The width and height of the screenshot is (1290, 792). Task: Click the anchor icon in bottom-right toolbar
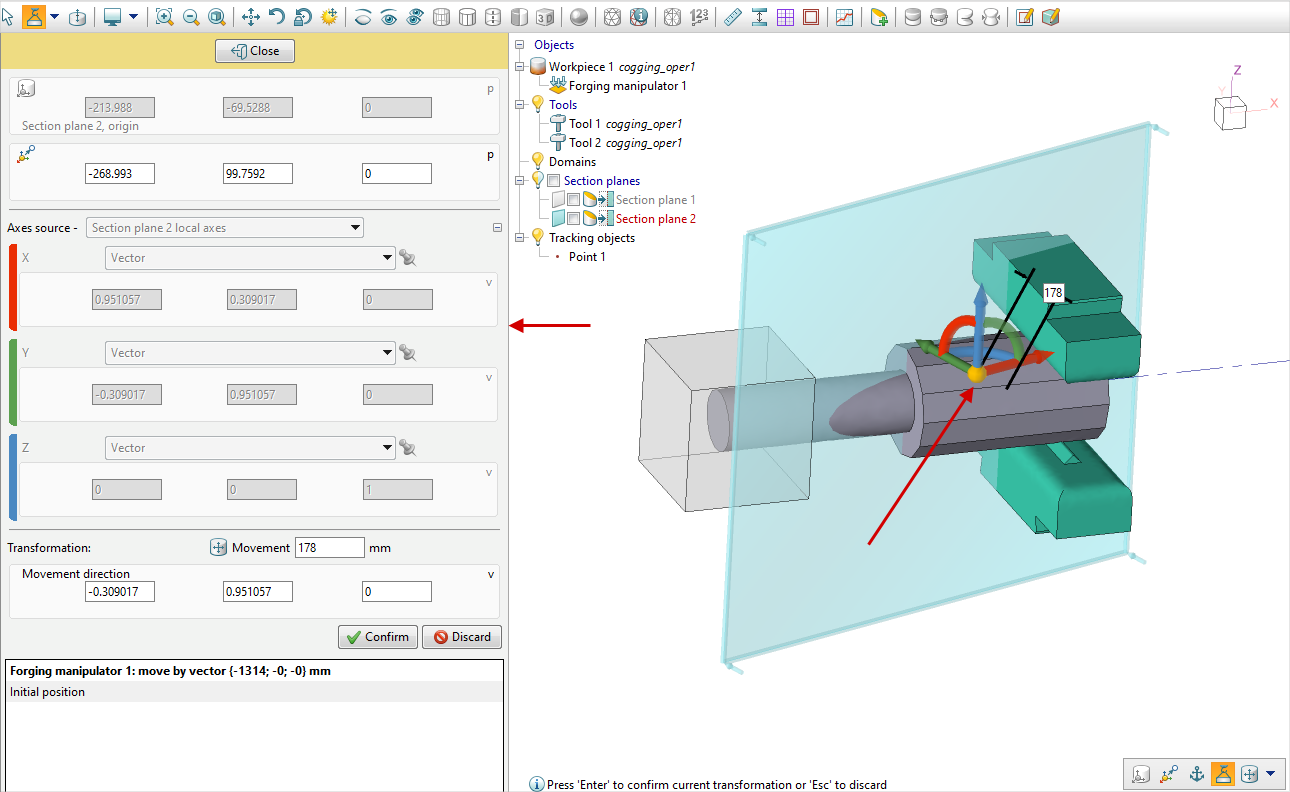(x=1195, y=773)
